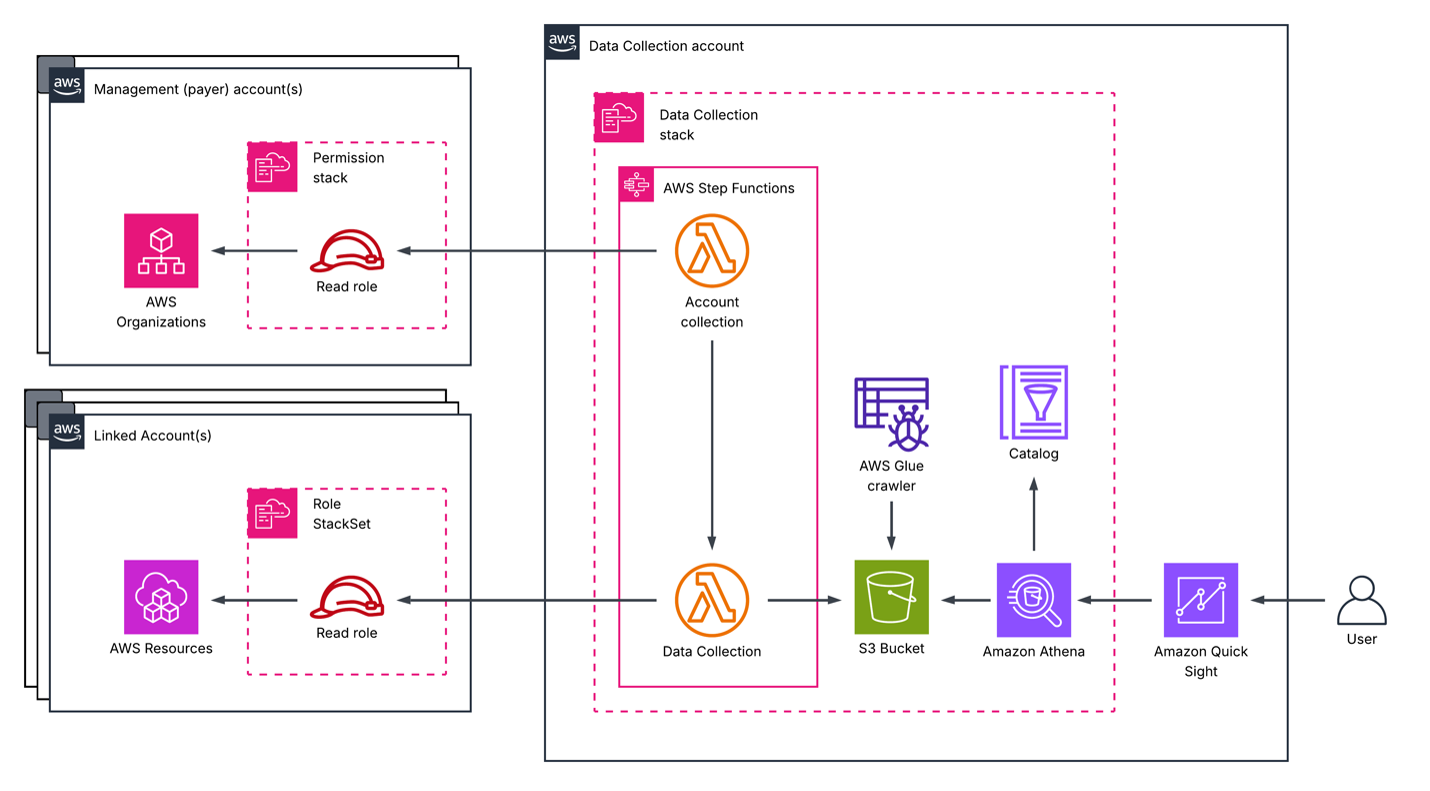Click the 'User' caption
Viewport: 1430px width, 791px height.
[x=1362, y=639]
